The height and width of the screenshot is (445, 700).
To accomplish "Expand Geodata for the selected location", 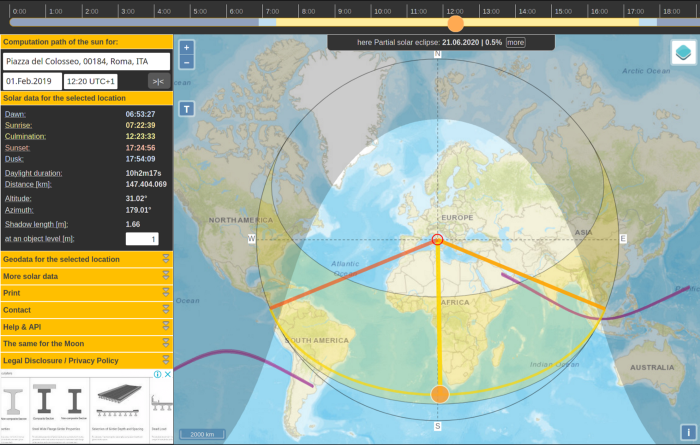I will click(87, 259).
